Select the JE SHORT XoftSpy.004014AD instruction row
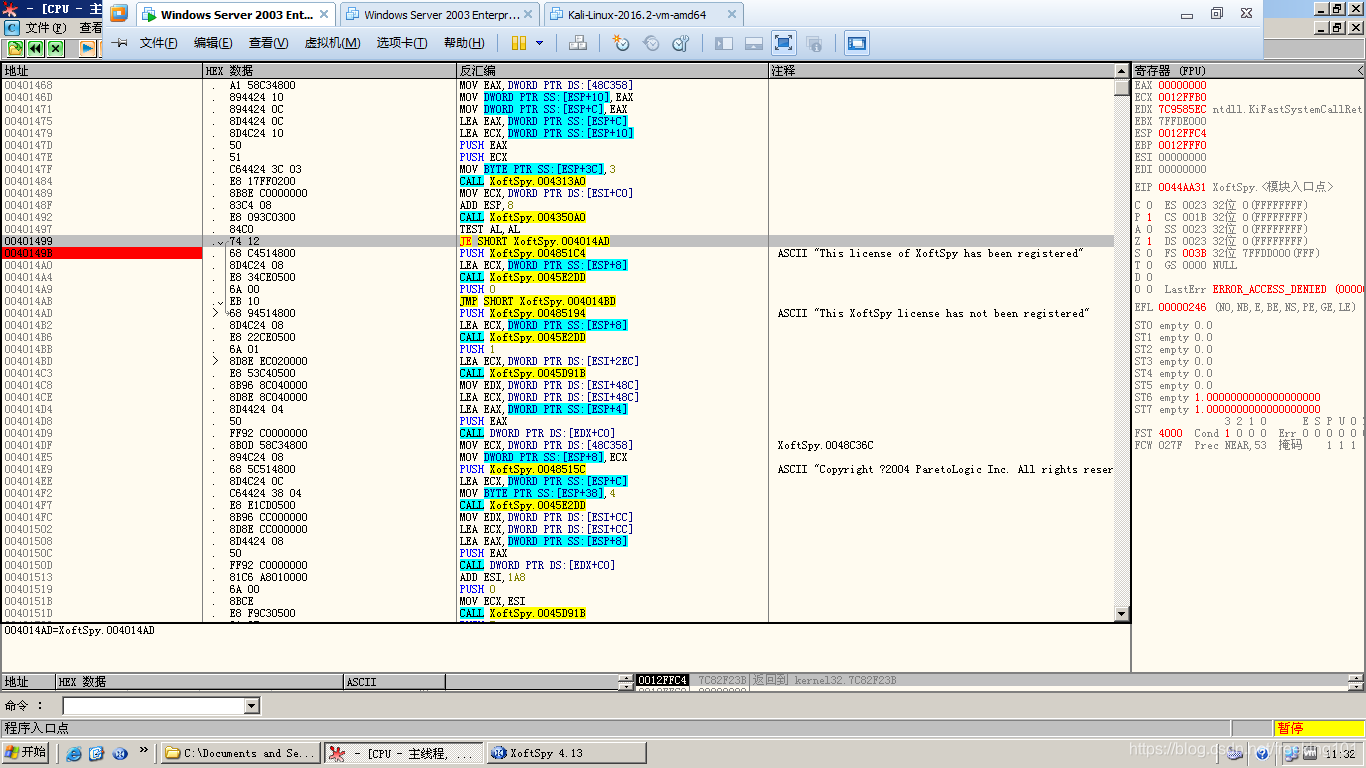This screenshot has height=768, width=1366. (x=557, y=241)
